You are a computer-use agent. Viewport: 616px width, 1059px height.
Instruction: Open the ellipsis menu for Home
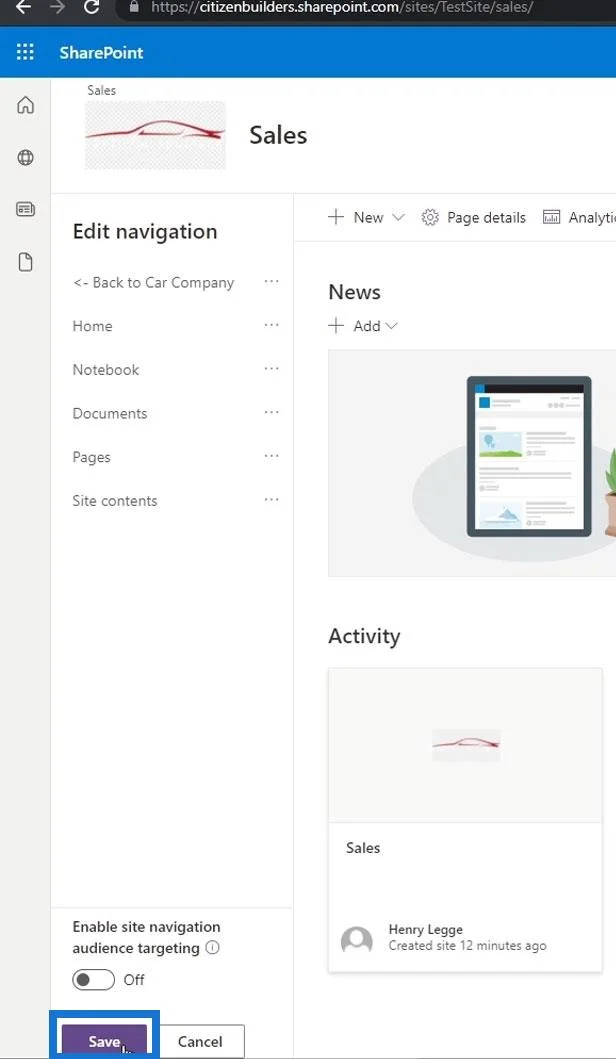(x=272, y=326)
